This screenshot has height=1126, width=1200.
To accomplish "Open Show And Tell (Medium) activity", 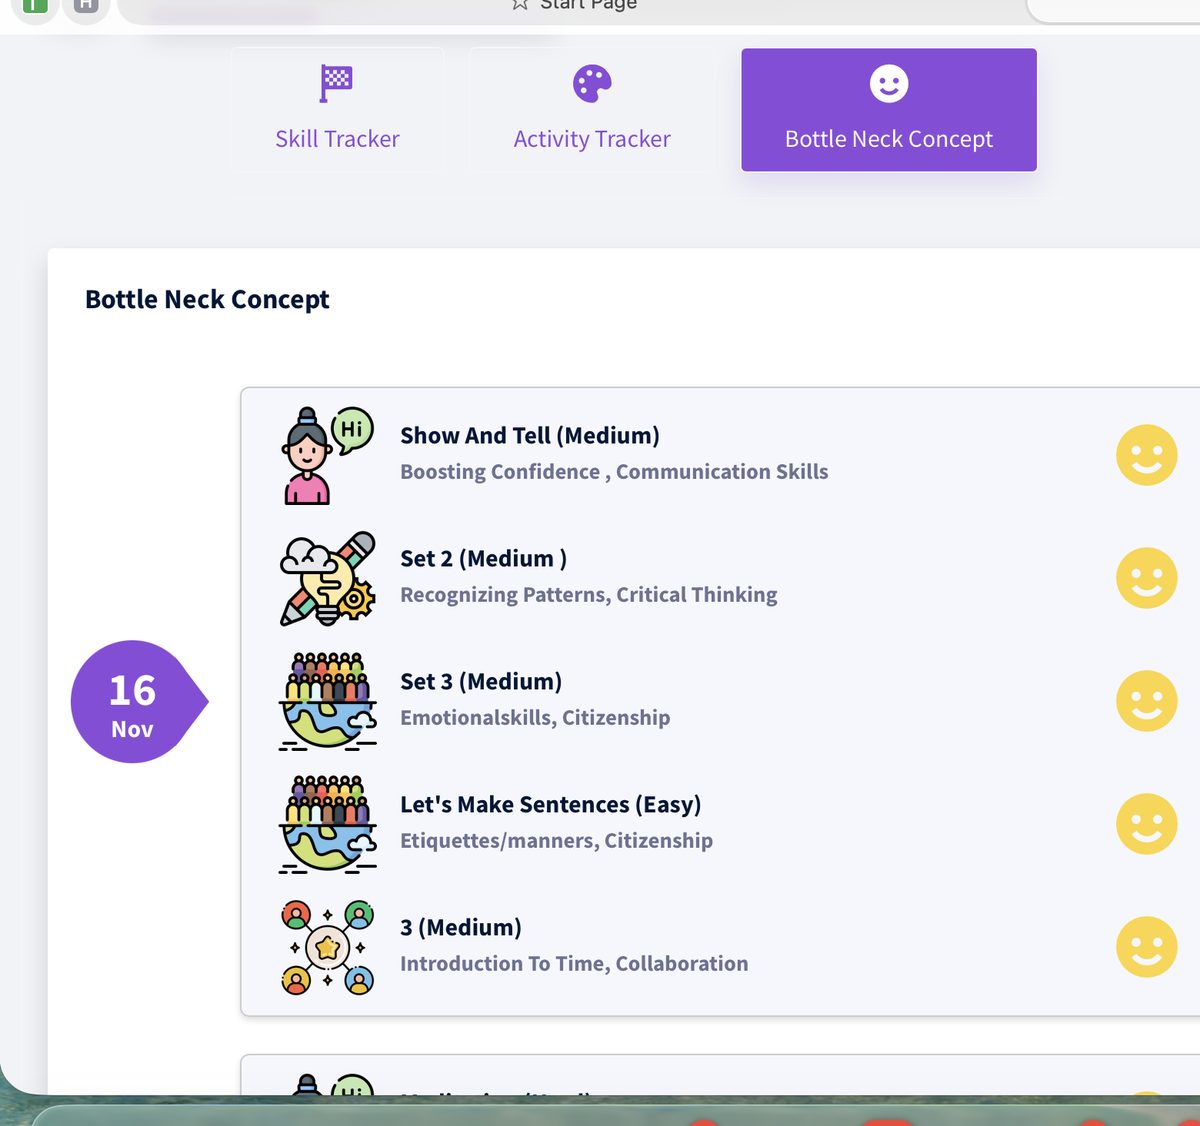I will click(x=530, y=436).
